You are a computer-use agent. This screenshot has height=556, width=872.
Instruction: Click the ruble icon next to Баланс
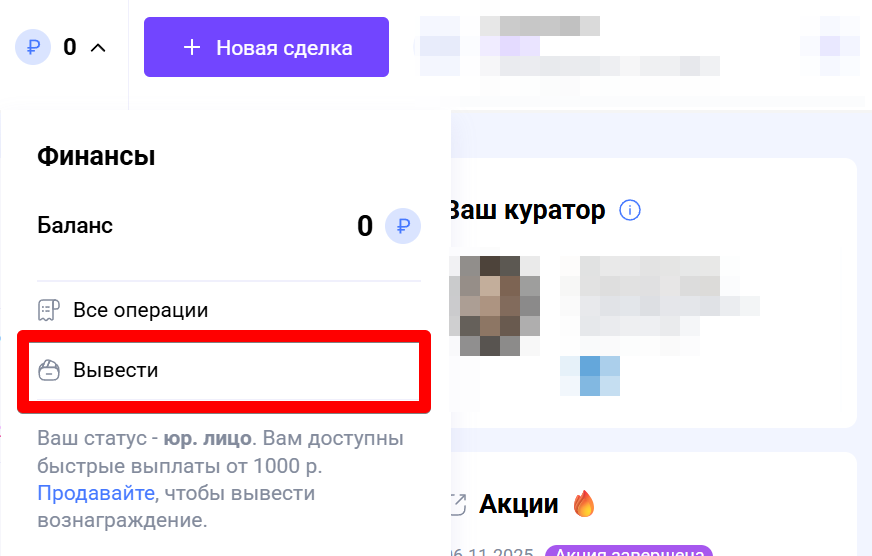(403, 226)
